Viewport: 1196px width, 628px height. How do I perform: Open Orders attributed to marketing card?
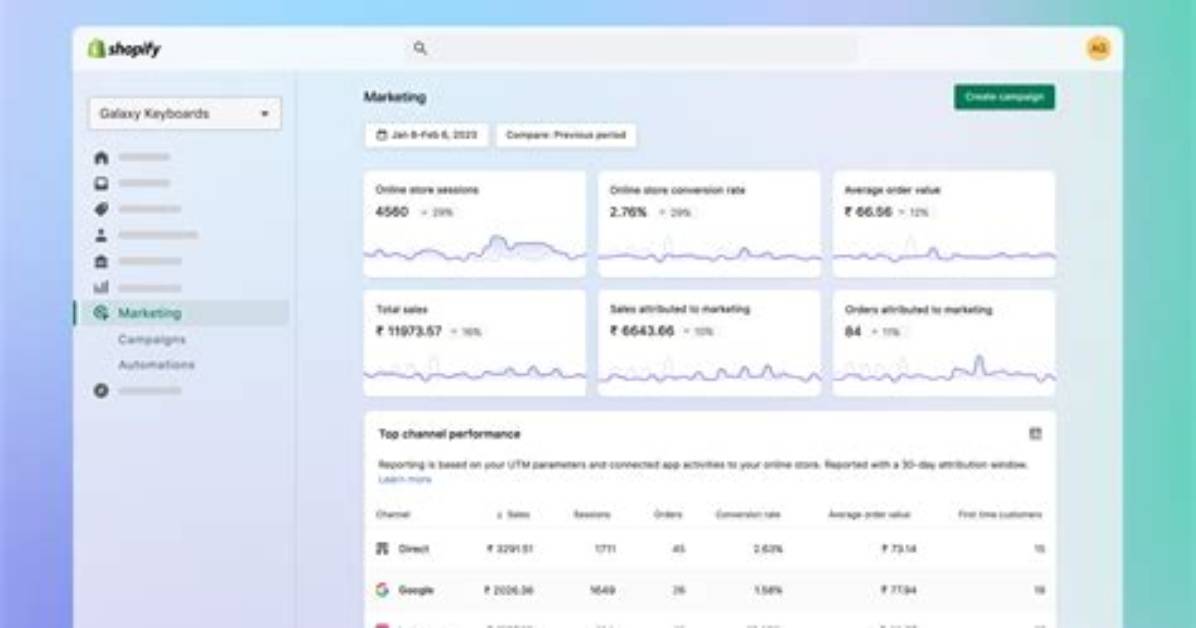pyautogui.click(x=944, y=343)
